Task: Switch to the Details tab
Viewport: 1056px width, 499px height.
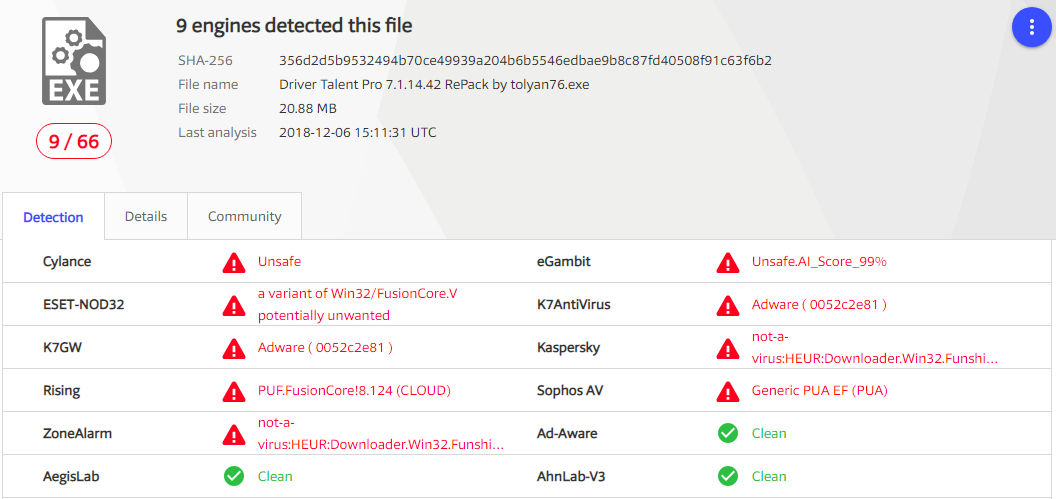Action: pyautogui.click(x=146, y=216)
